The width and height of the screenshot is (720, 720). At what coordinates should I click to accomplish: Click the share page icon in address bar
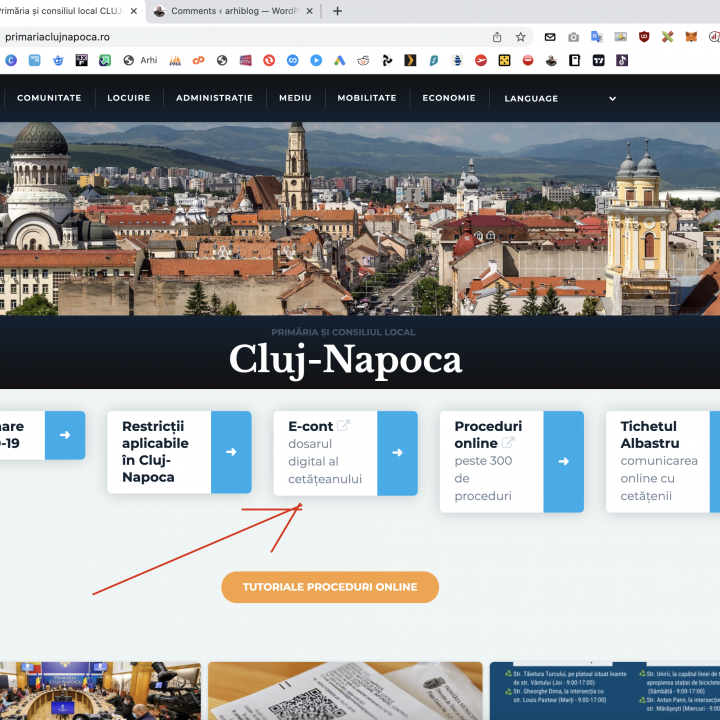pos(497,37)
